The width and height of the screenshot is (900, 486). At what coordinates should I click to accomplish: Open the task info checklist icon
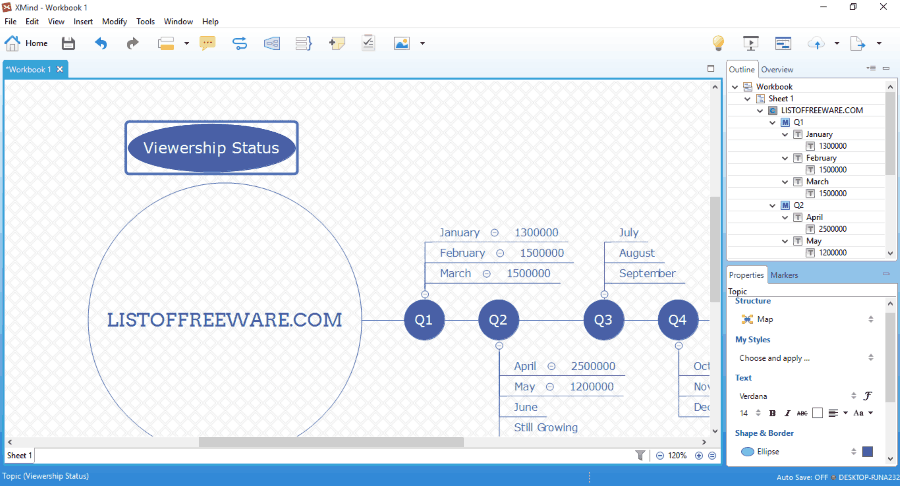click(x=368, y=43)
